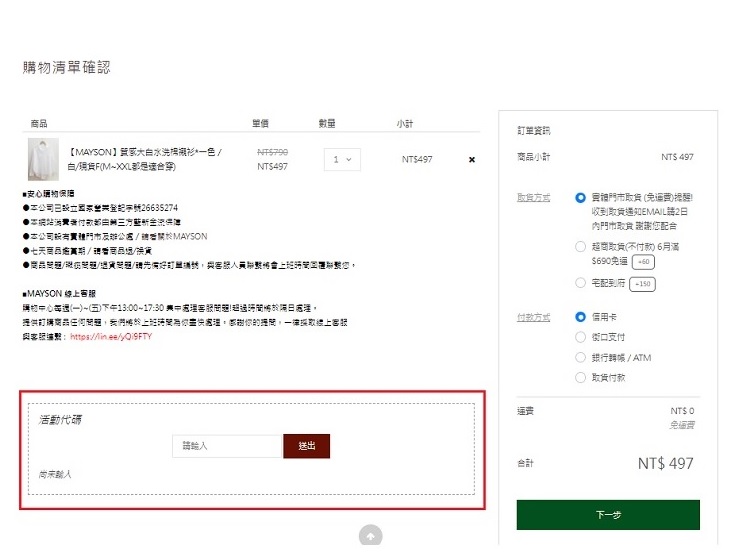
Task: Choose 超商取貨 convenience store pickup
Action: (581, 246)
